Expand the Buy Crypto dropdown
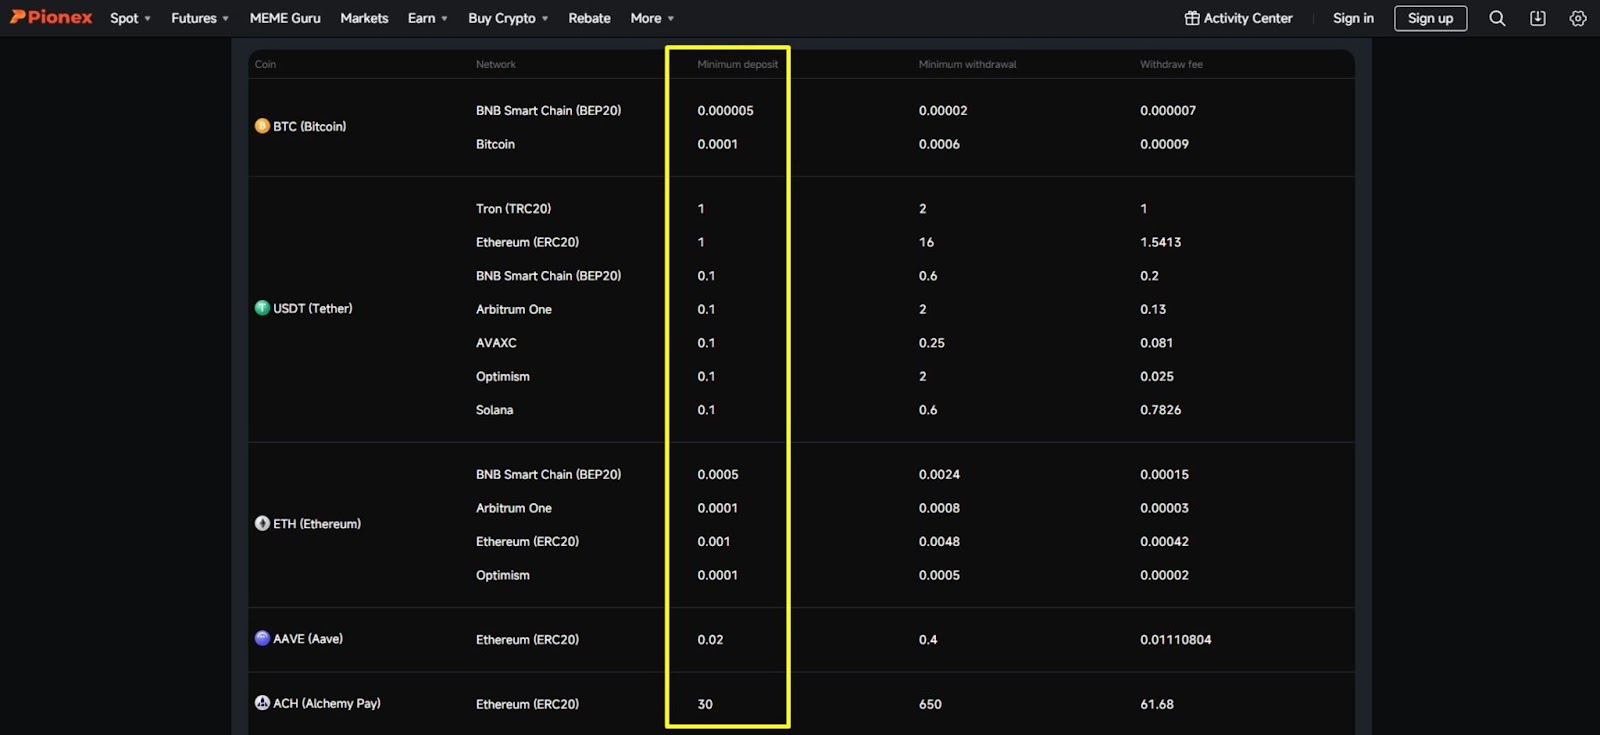 [508, 18]
